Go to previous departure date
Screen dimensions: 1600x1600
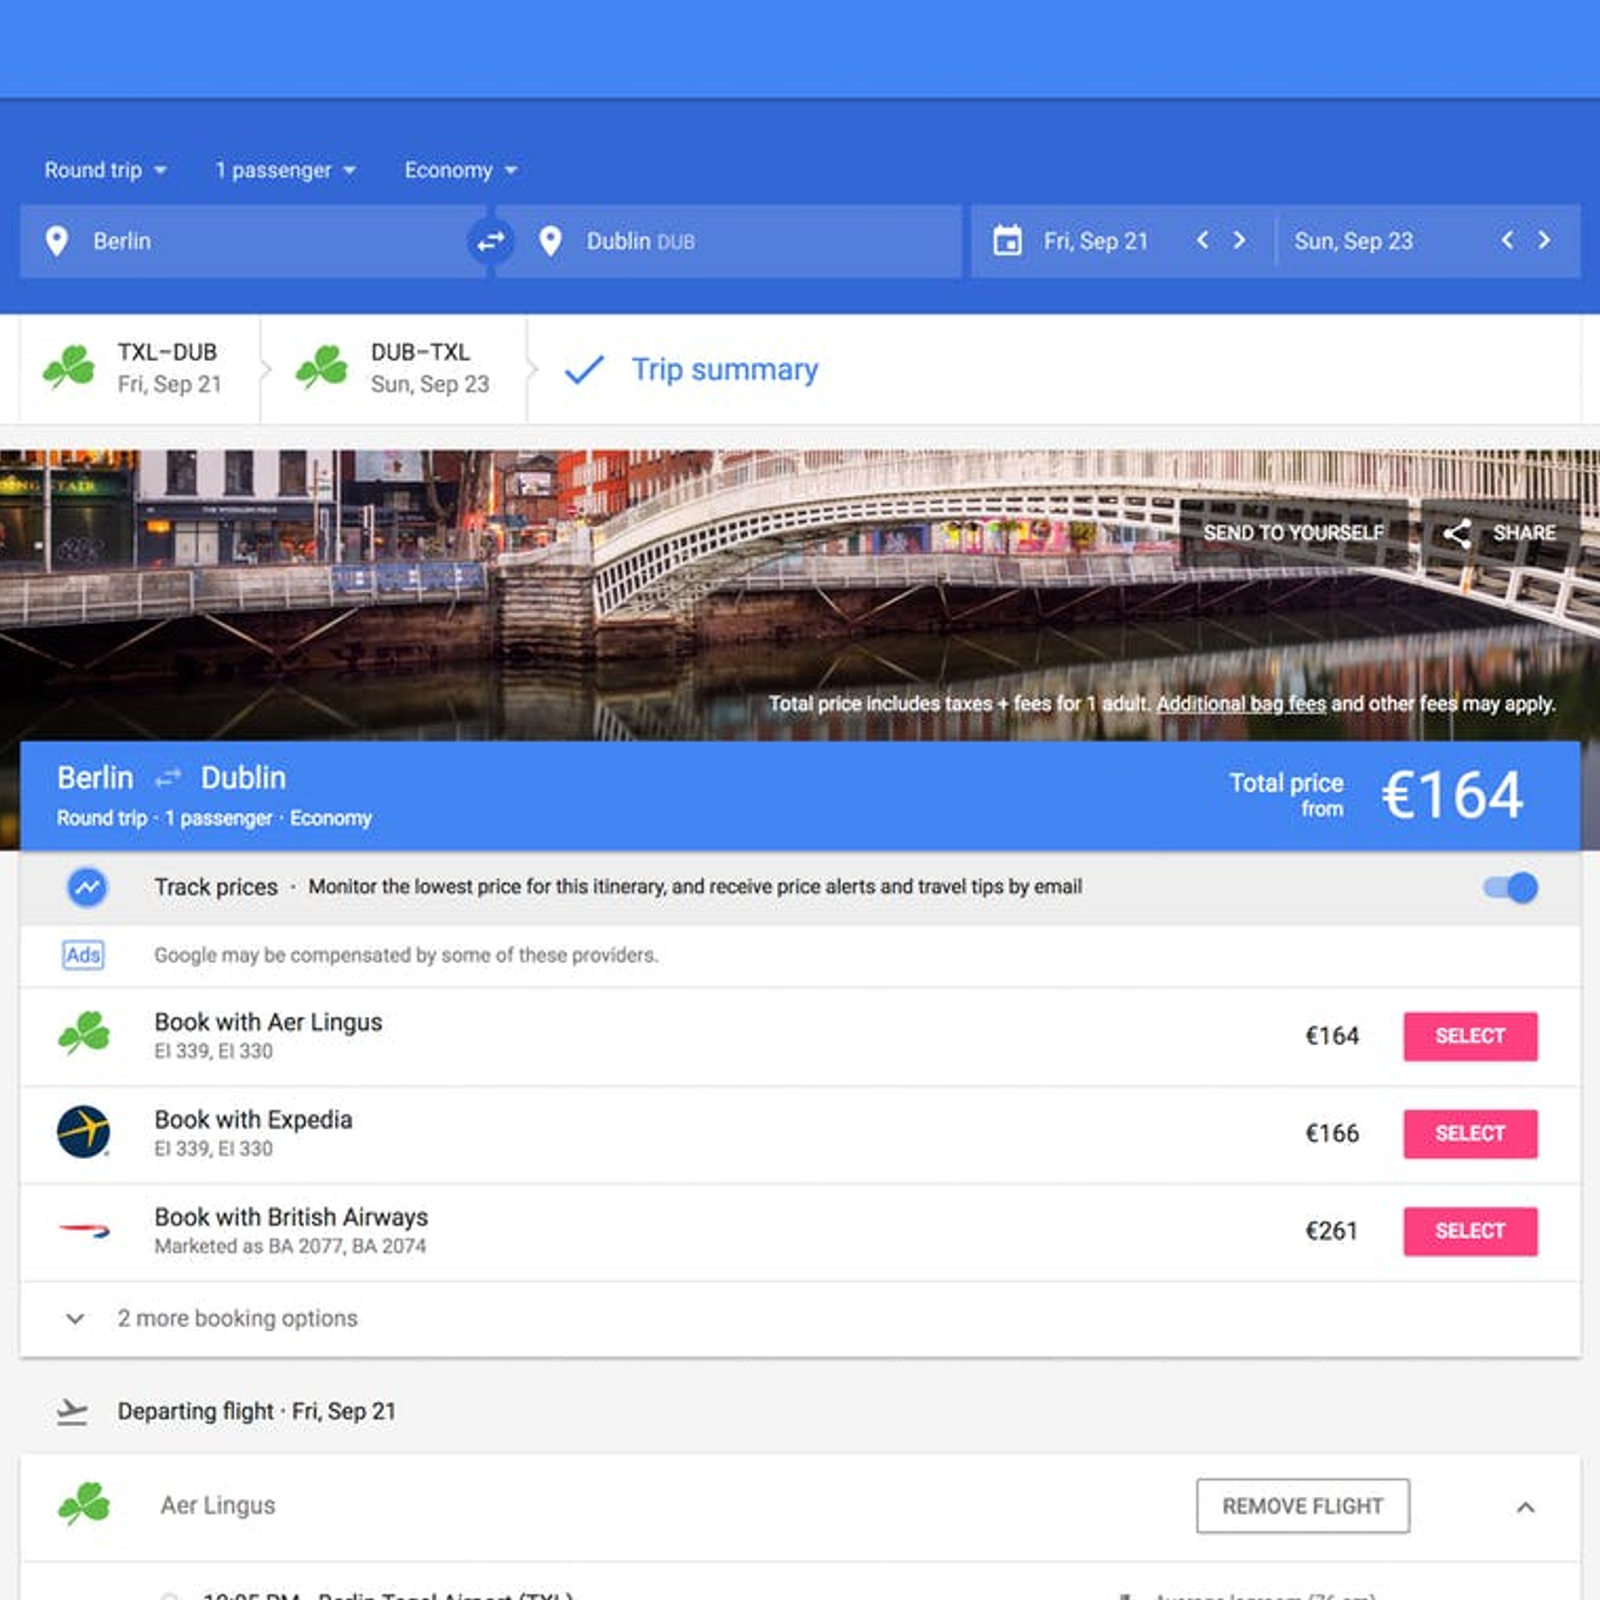coord(1203,240)
